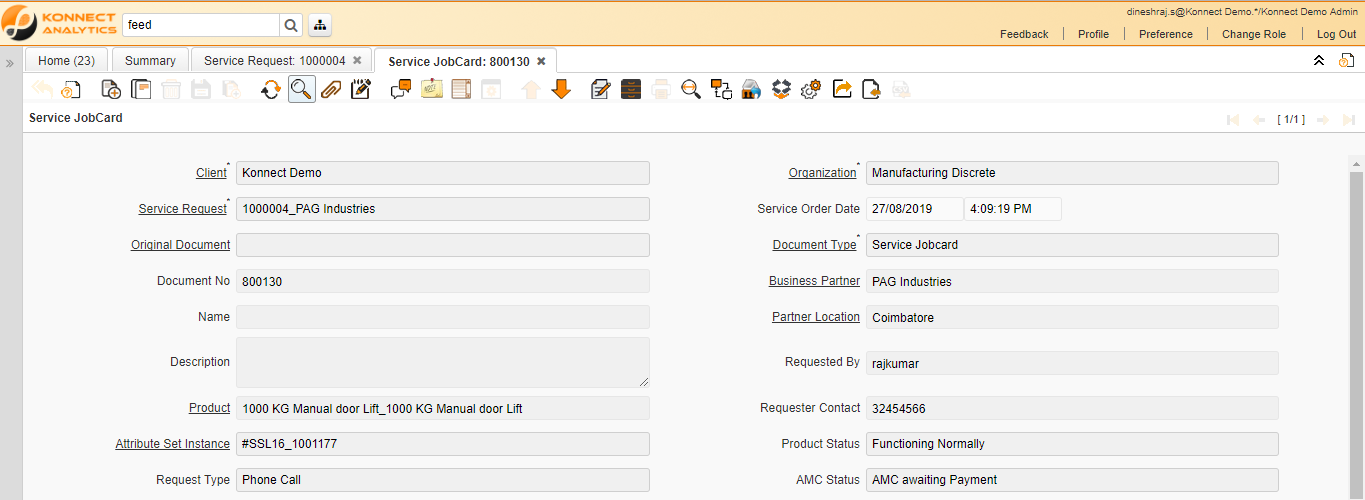Switch to Home (23) tab

(x=66, y=61)
